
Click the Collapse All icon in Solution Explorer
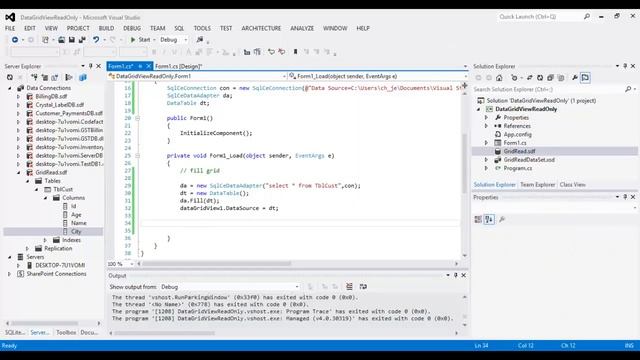point(550,78)
